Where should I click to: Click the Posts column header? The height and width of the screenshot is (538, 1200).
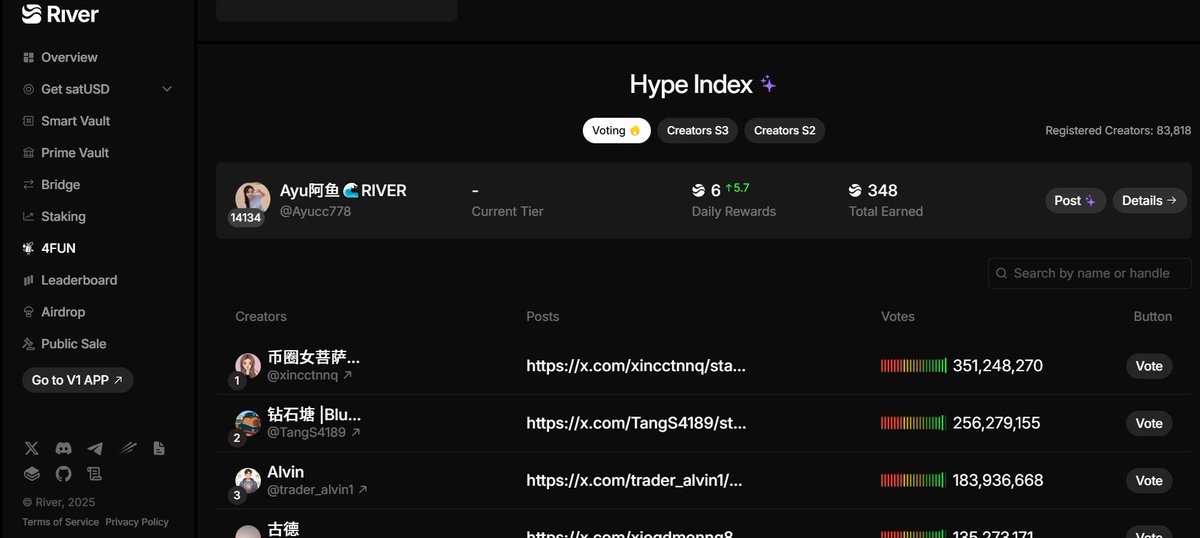point(543,317)
